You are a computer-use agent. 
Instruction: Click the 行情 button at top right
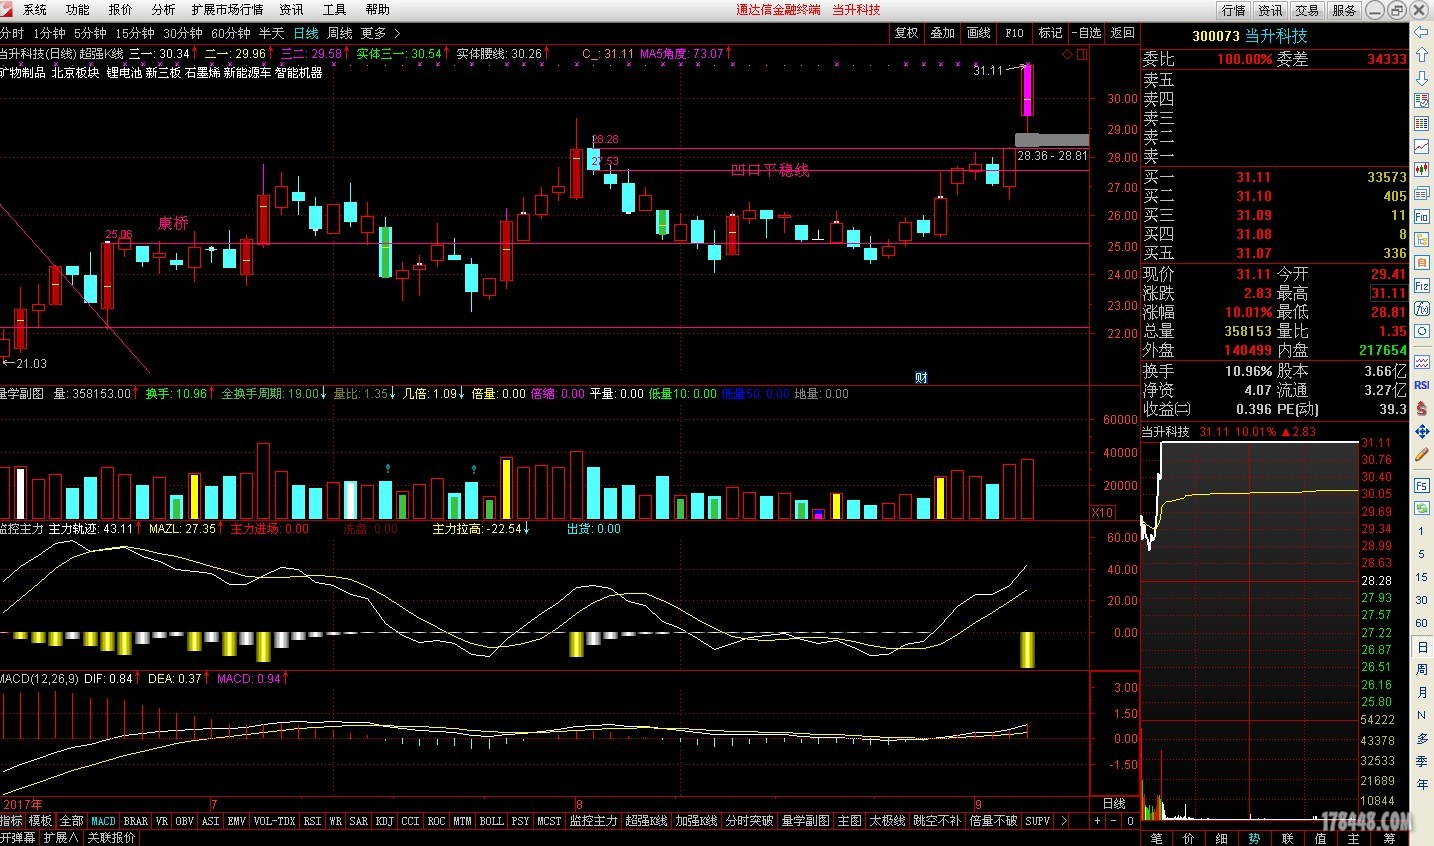[1234, 10]
